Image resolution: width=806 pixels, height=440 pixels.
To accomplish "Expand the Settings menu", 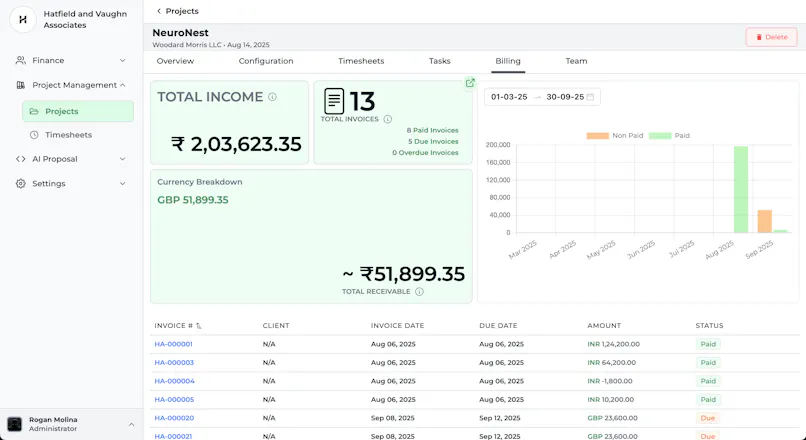I will coord(71,184).
